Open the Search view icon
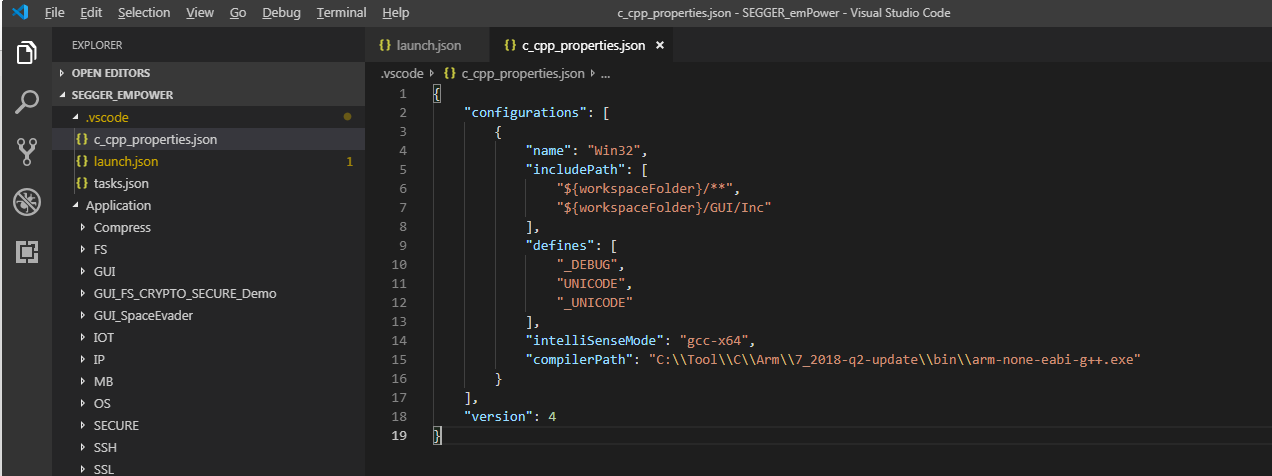This screenshot has height=476, width=1272. point(26,101)
